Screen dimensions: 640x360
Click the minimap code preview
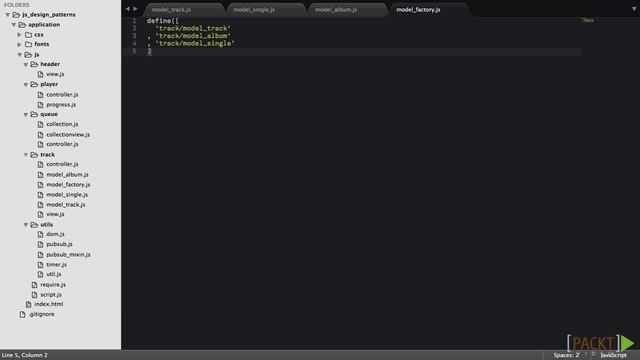click(588, 20)
